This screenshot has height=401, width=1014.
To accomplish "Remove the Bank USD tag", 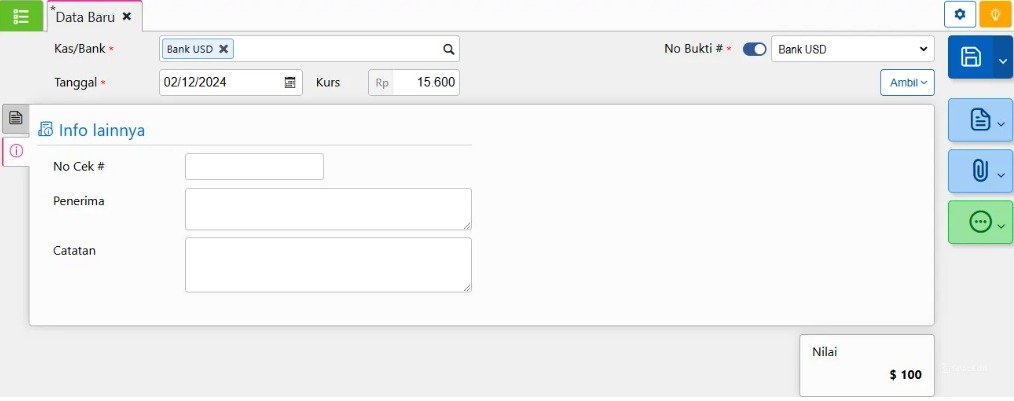I will coord(224,49).
